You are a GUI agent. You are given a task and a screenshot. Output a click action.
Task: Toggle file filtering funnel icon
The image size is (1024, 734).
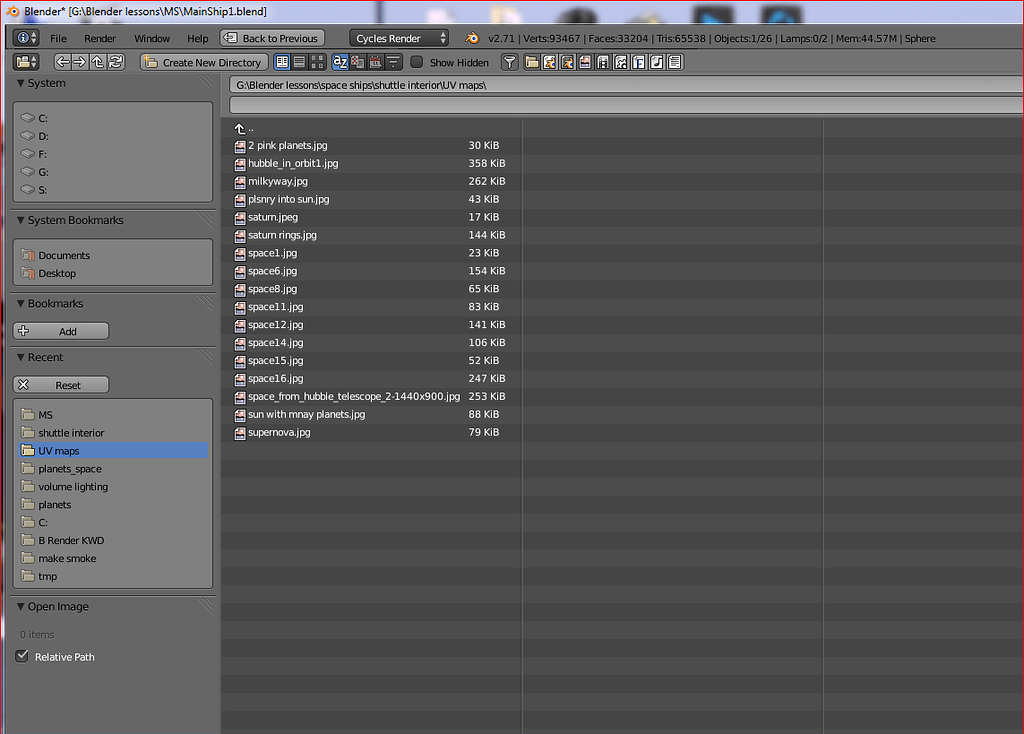(x=509, y=62)
